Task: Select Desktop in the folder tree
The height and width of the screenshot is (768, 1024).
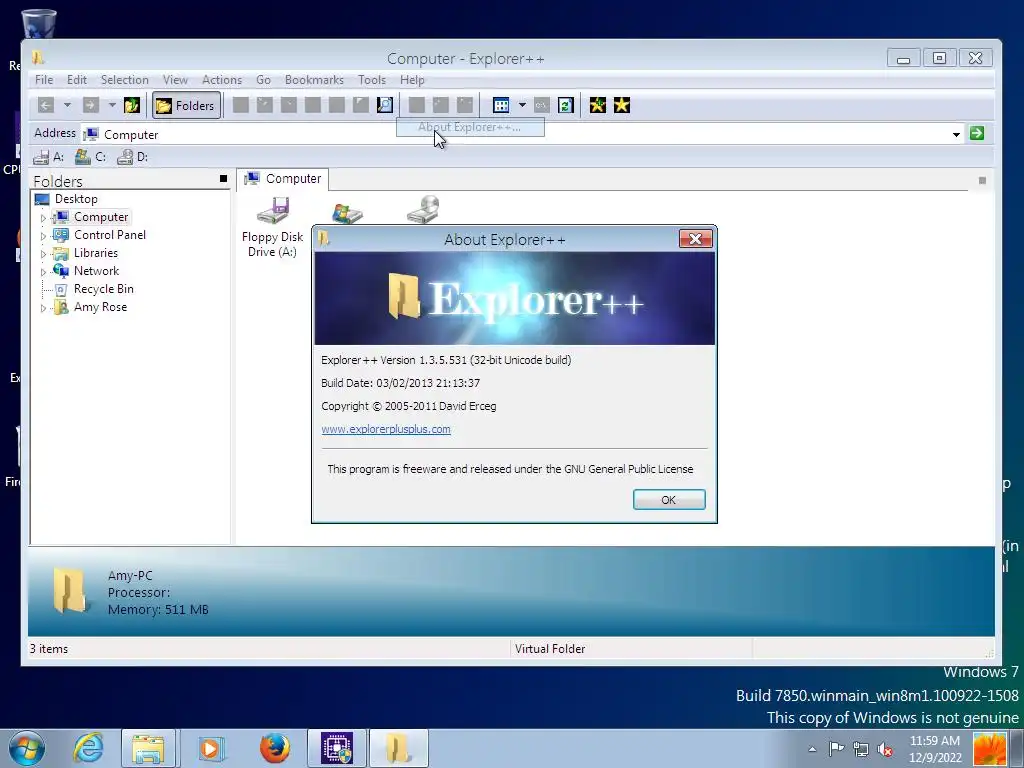Action: pyautogui.click(x=76, y=199)
